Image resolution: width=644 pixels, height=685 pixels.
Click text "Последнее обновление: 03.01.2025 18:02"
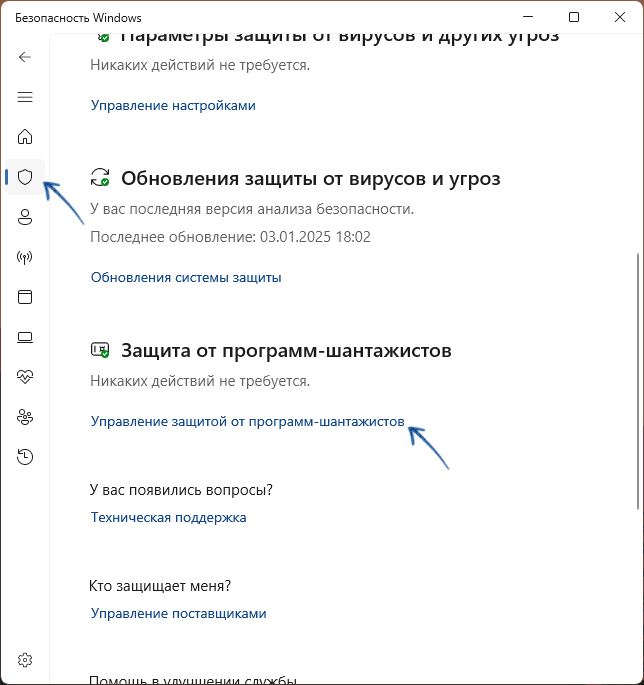pyautogui.click(x=230, y=237)
